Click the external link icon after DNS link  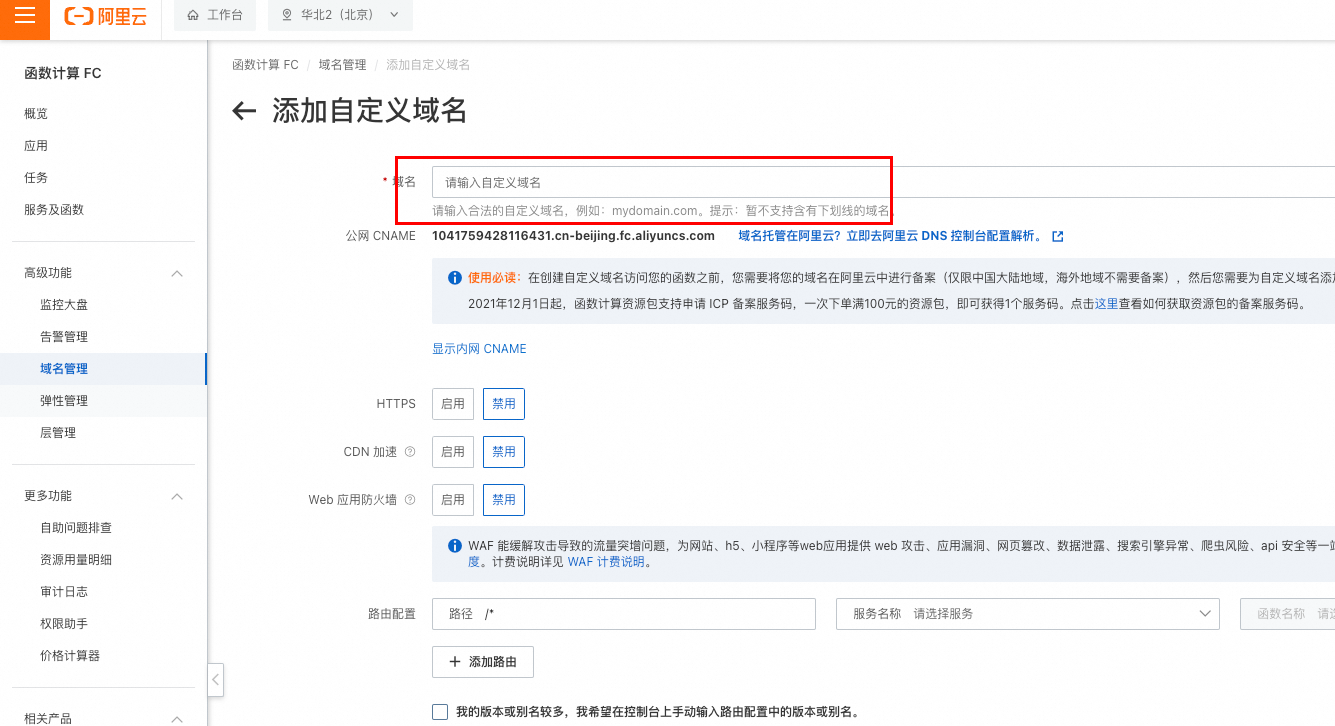[x=1058, y=237]
